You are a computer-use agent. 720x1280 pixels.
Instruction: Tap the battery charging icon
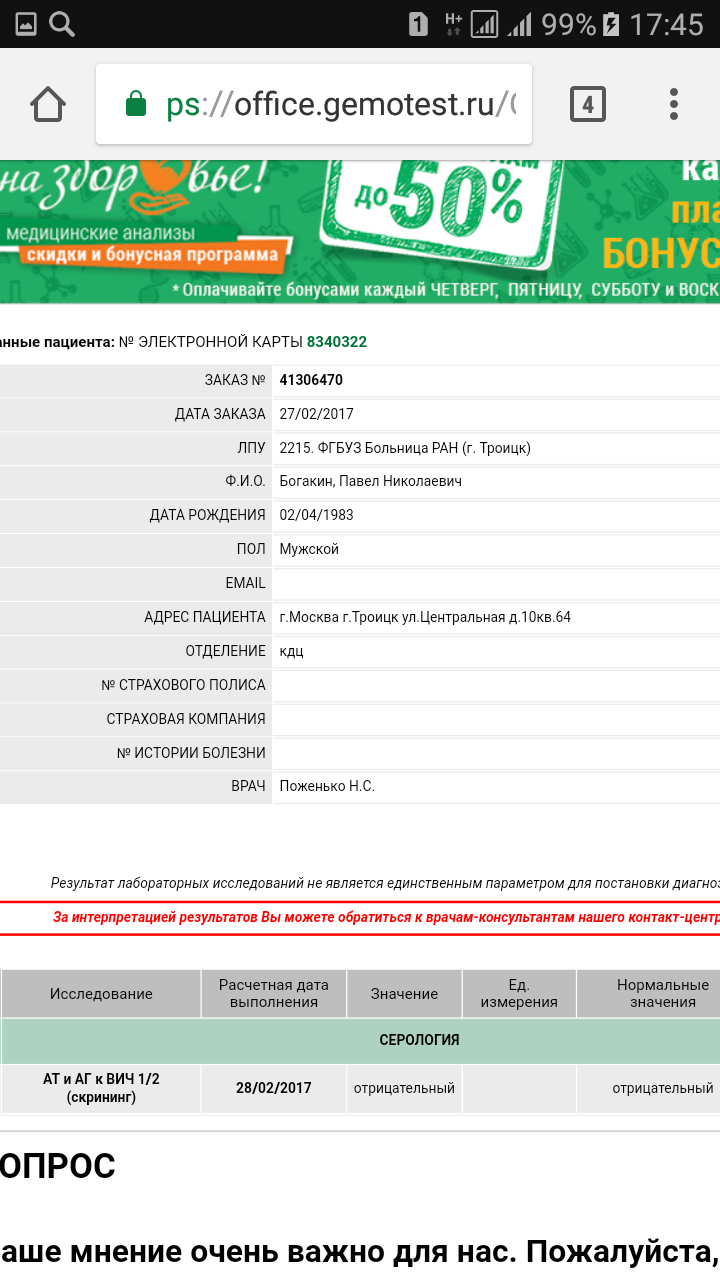[x=611, y=24]
